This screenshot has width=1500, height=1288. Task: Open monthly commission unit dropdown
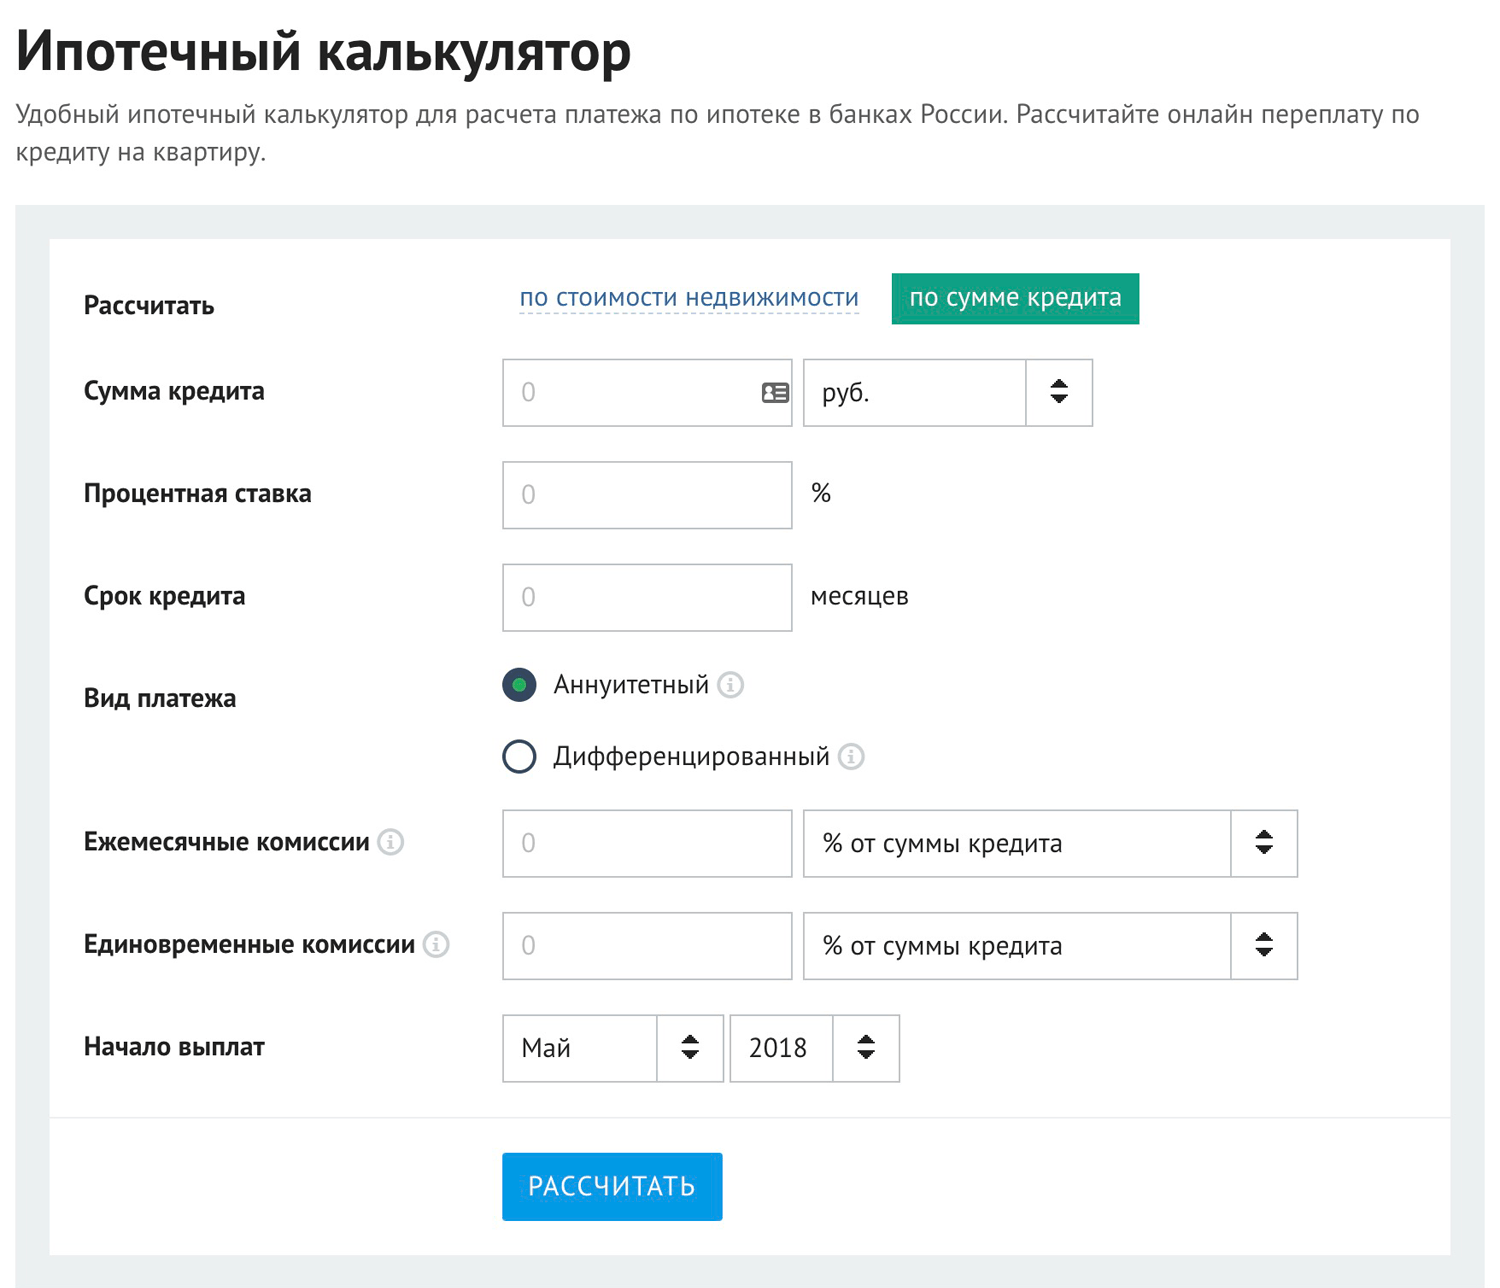pyautogui.click(x=1050, y=844)
